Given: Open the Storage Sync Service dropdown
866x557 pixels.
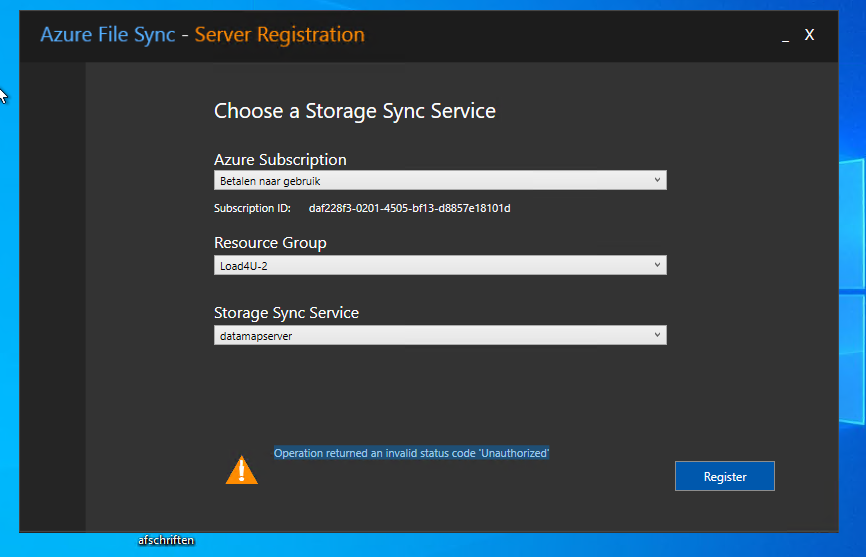Looking at the screenshot, I should coord(440,335).
